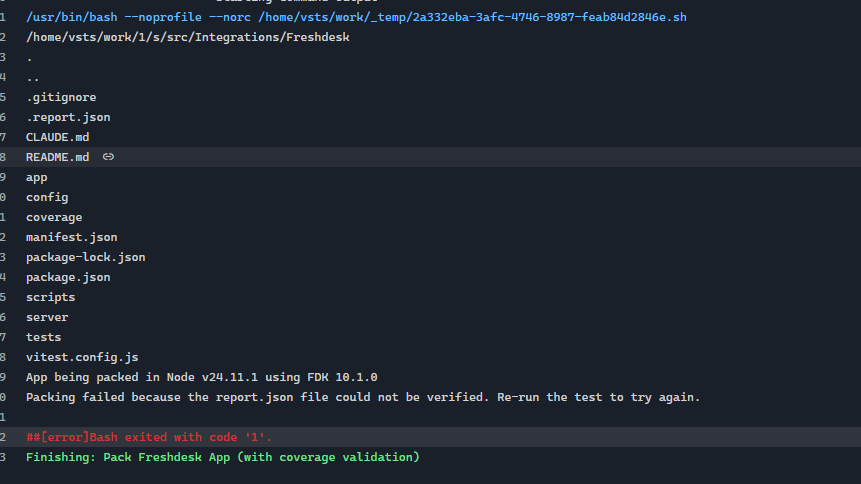
Task: Select the config log line
Action: (x=47, y=197)
